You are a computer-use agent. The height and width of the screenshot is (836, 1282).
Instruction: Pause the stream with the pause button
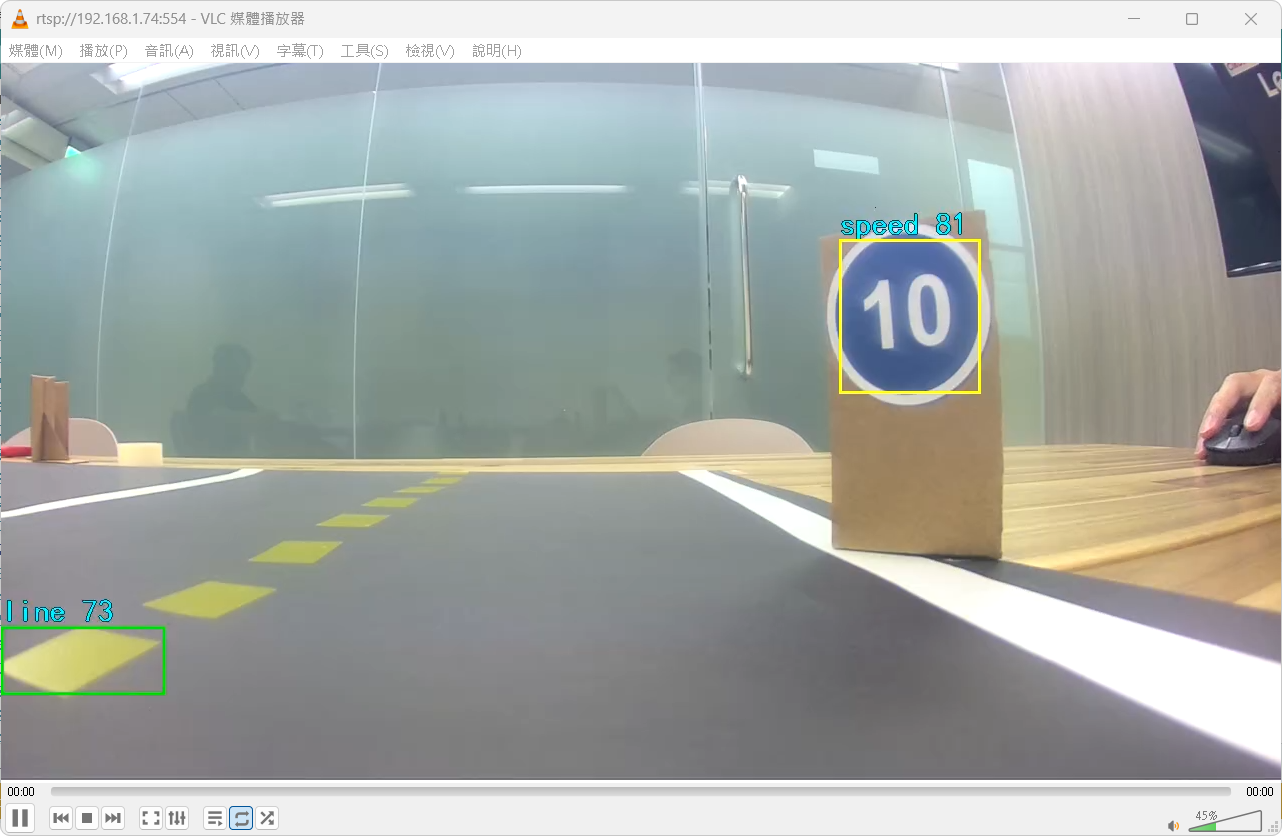[20, 818]
